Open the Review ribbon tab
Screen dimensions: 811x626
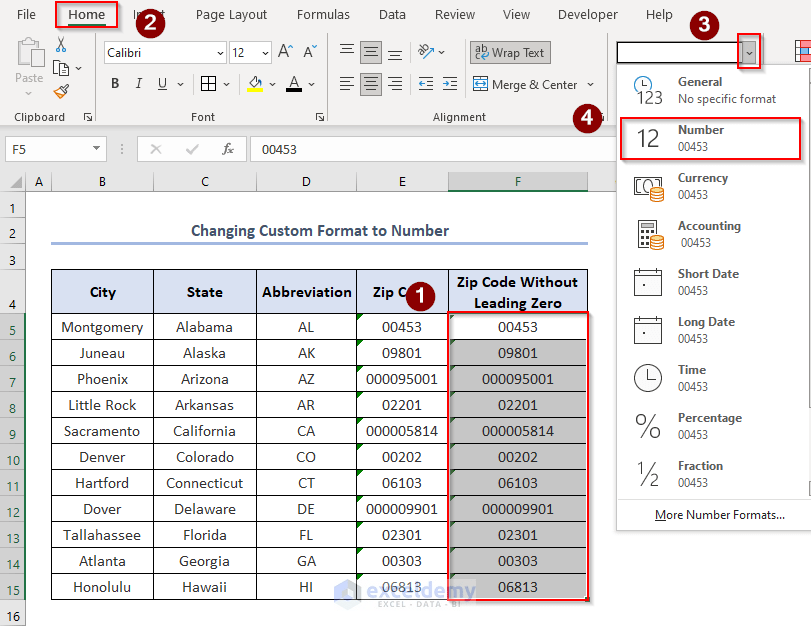point(454,14)
